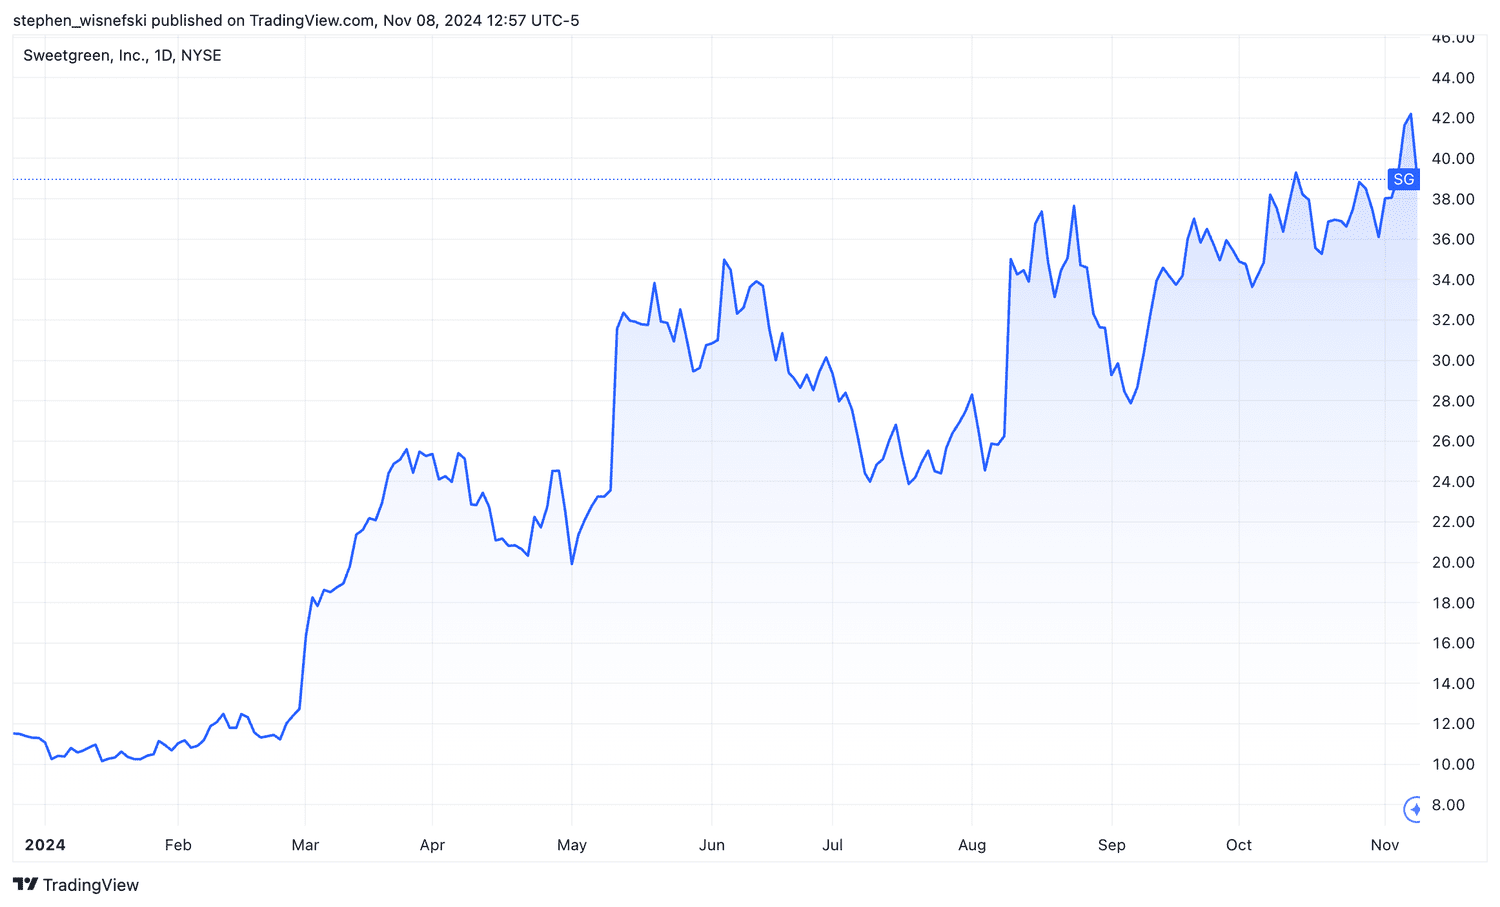Click the Sweetgreen, Inc., 1D, NYSE title
This screenshot has width=1500, height=907.
tap(122, 55)
